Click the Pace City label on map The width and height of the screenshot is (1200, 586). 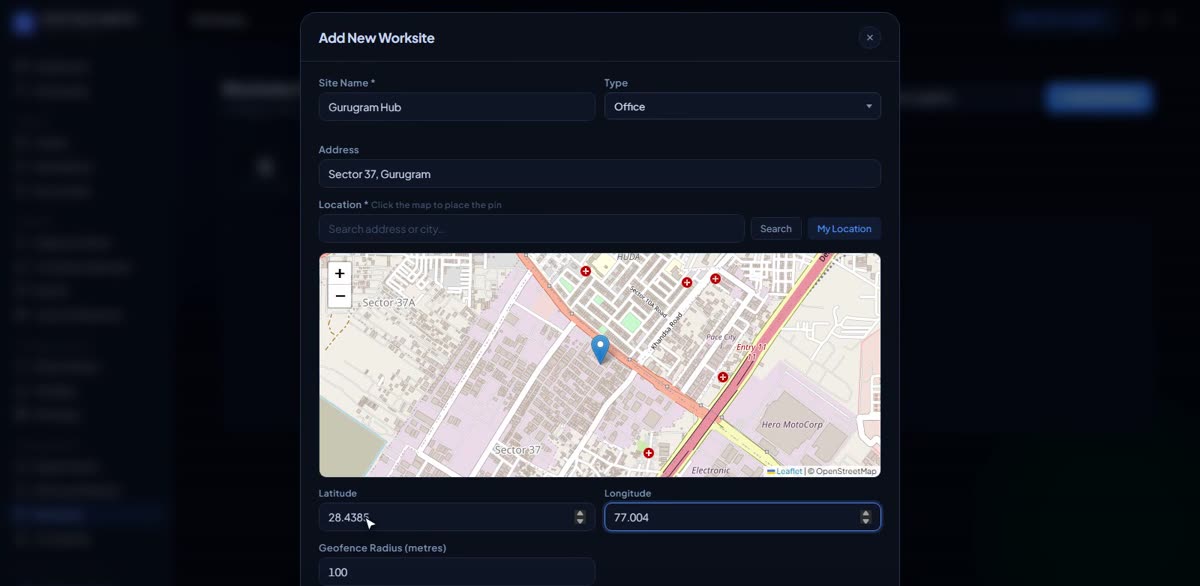coord(721,337)
